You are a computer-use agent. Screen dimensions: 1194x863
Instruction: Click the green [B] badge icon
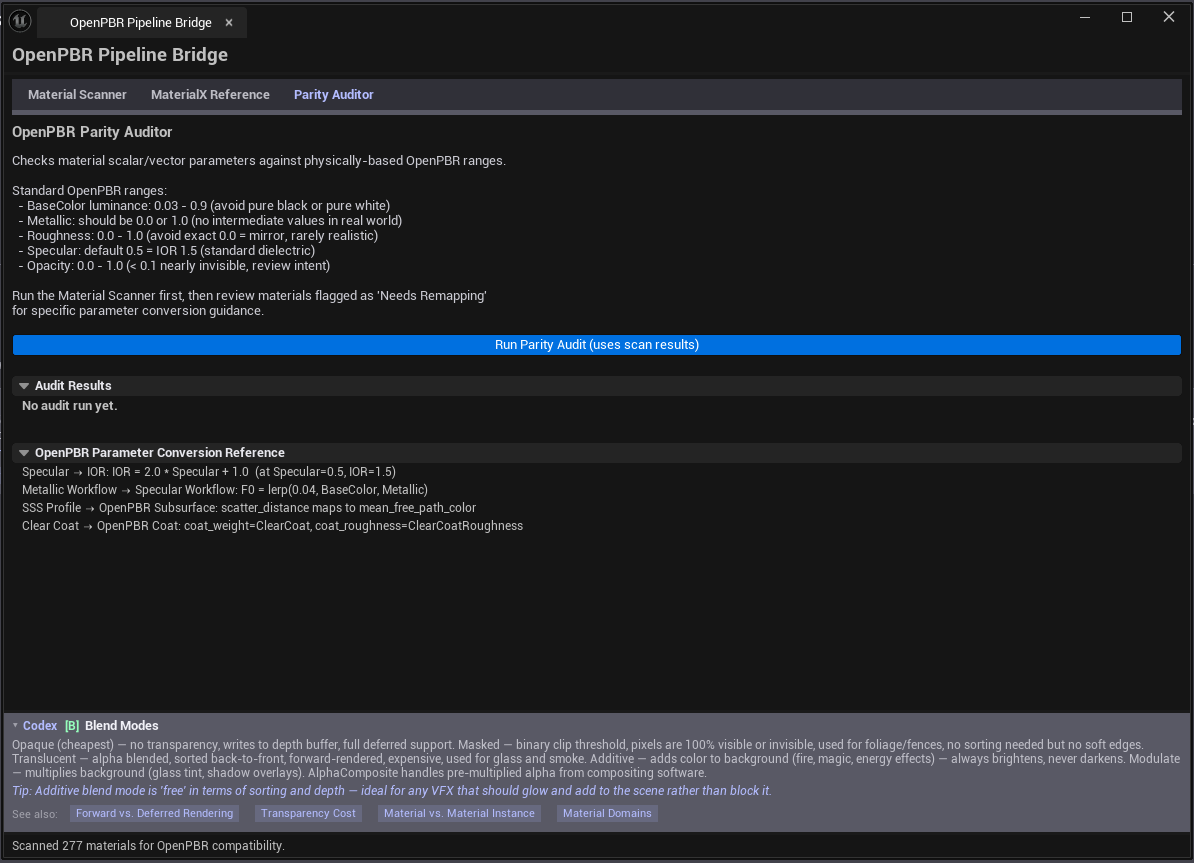72,726
